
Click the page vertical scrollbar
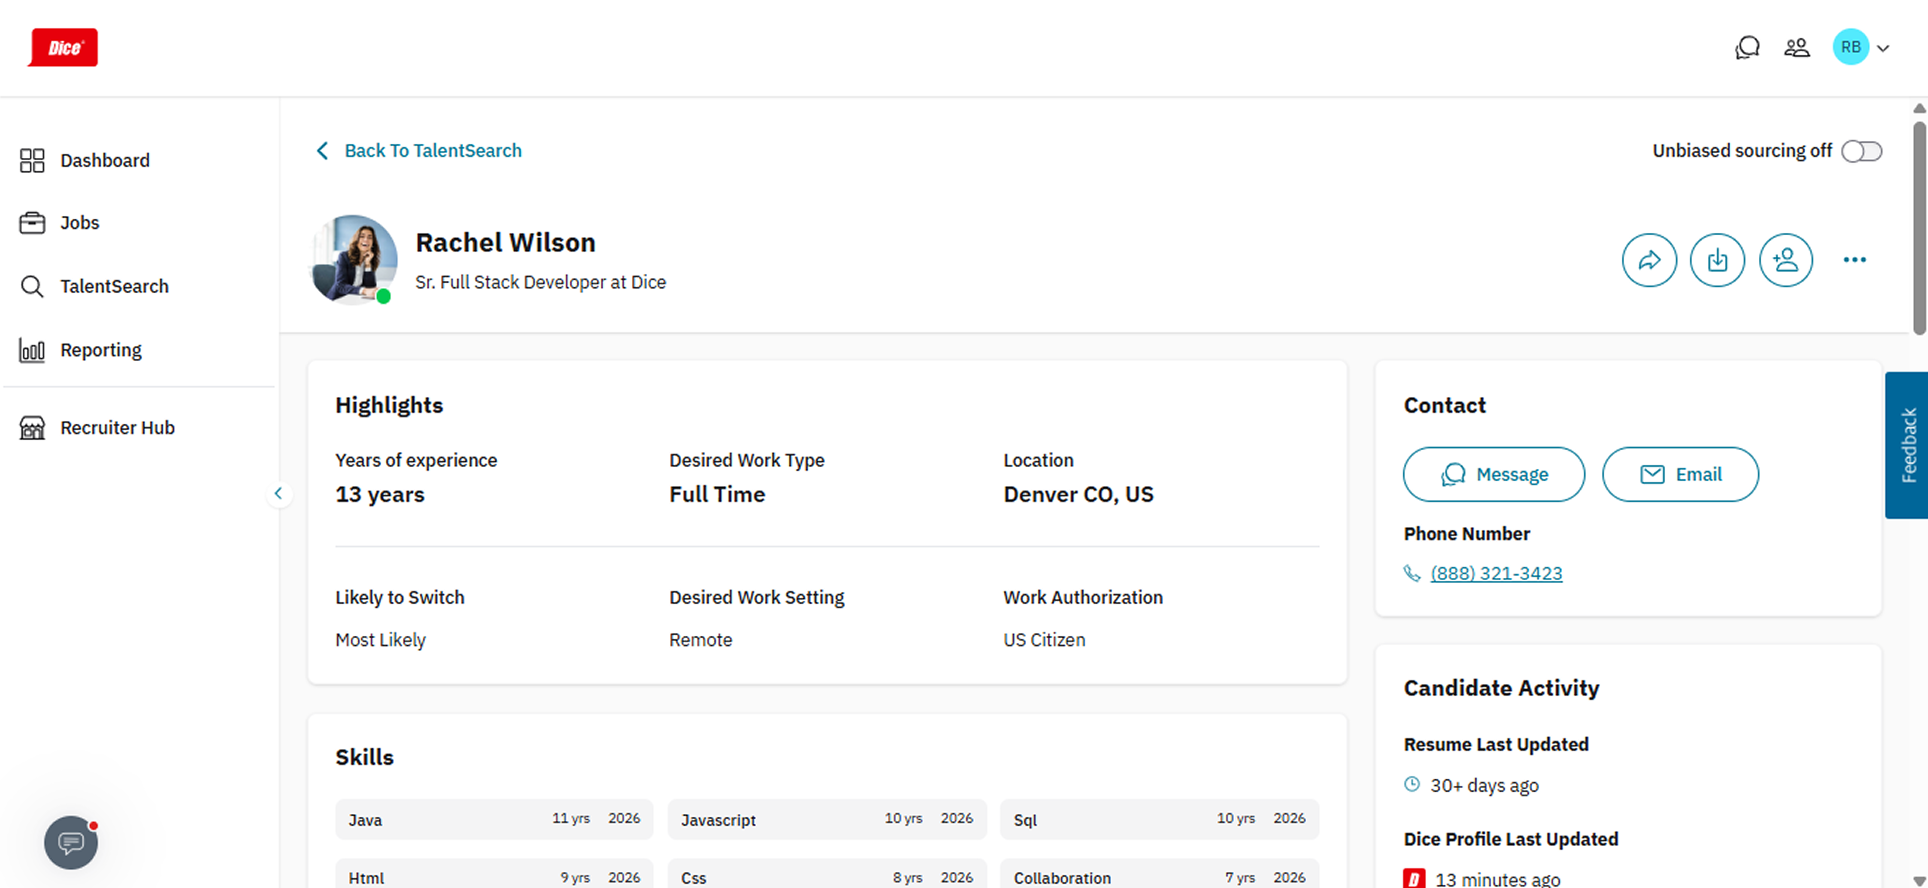pos(1919,228)
